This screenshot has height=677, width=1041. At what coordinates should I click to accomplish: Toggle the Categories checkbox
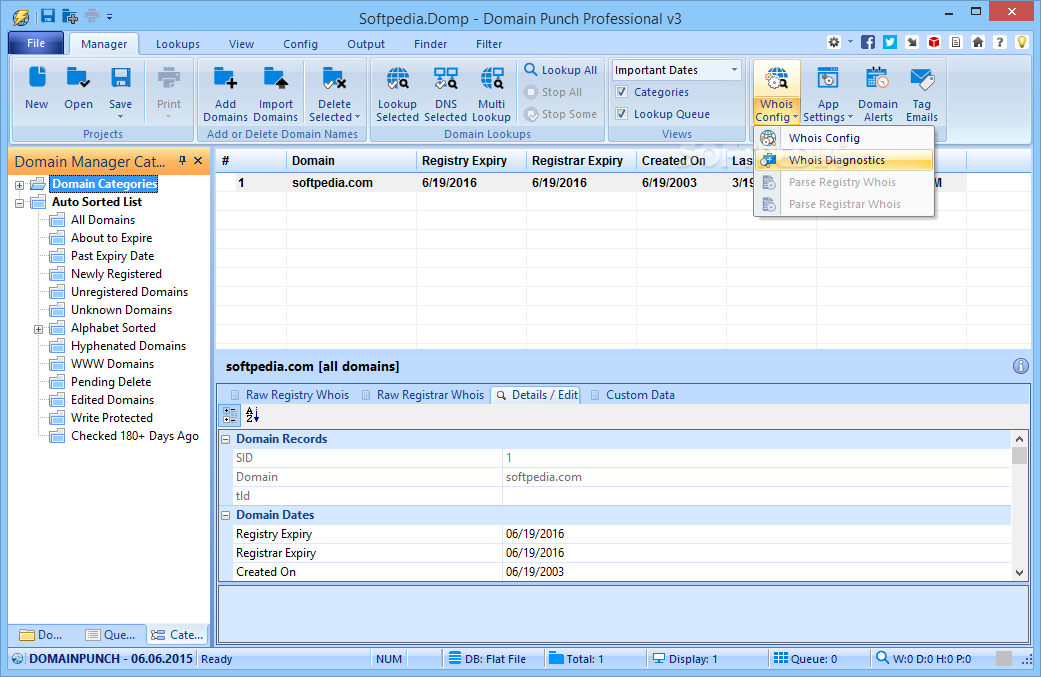(x=621, y=92)
